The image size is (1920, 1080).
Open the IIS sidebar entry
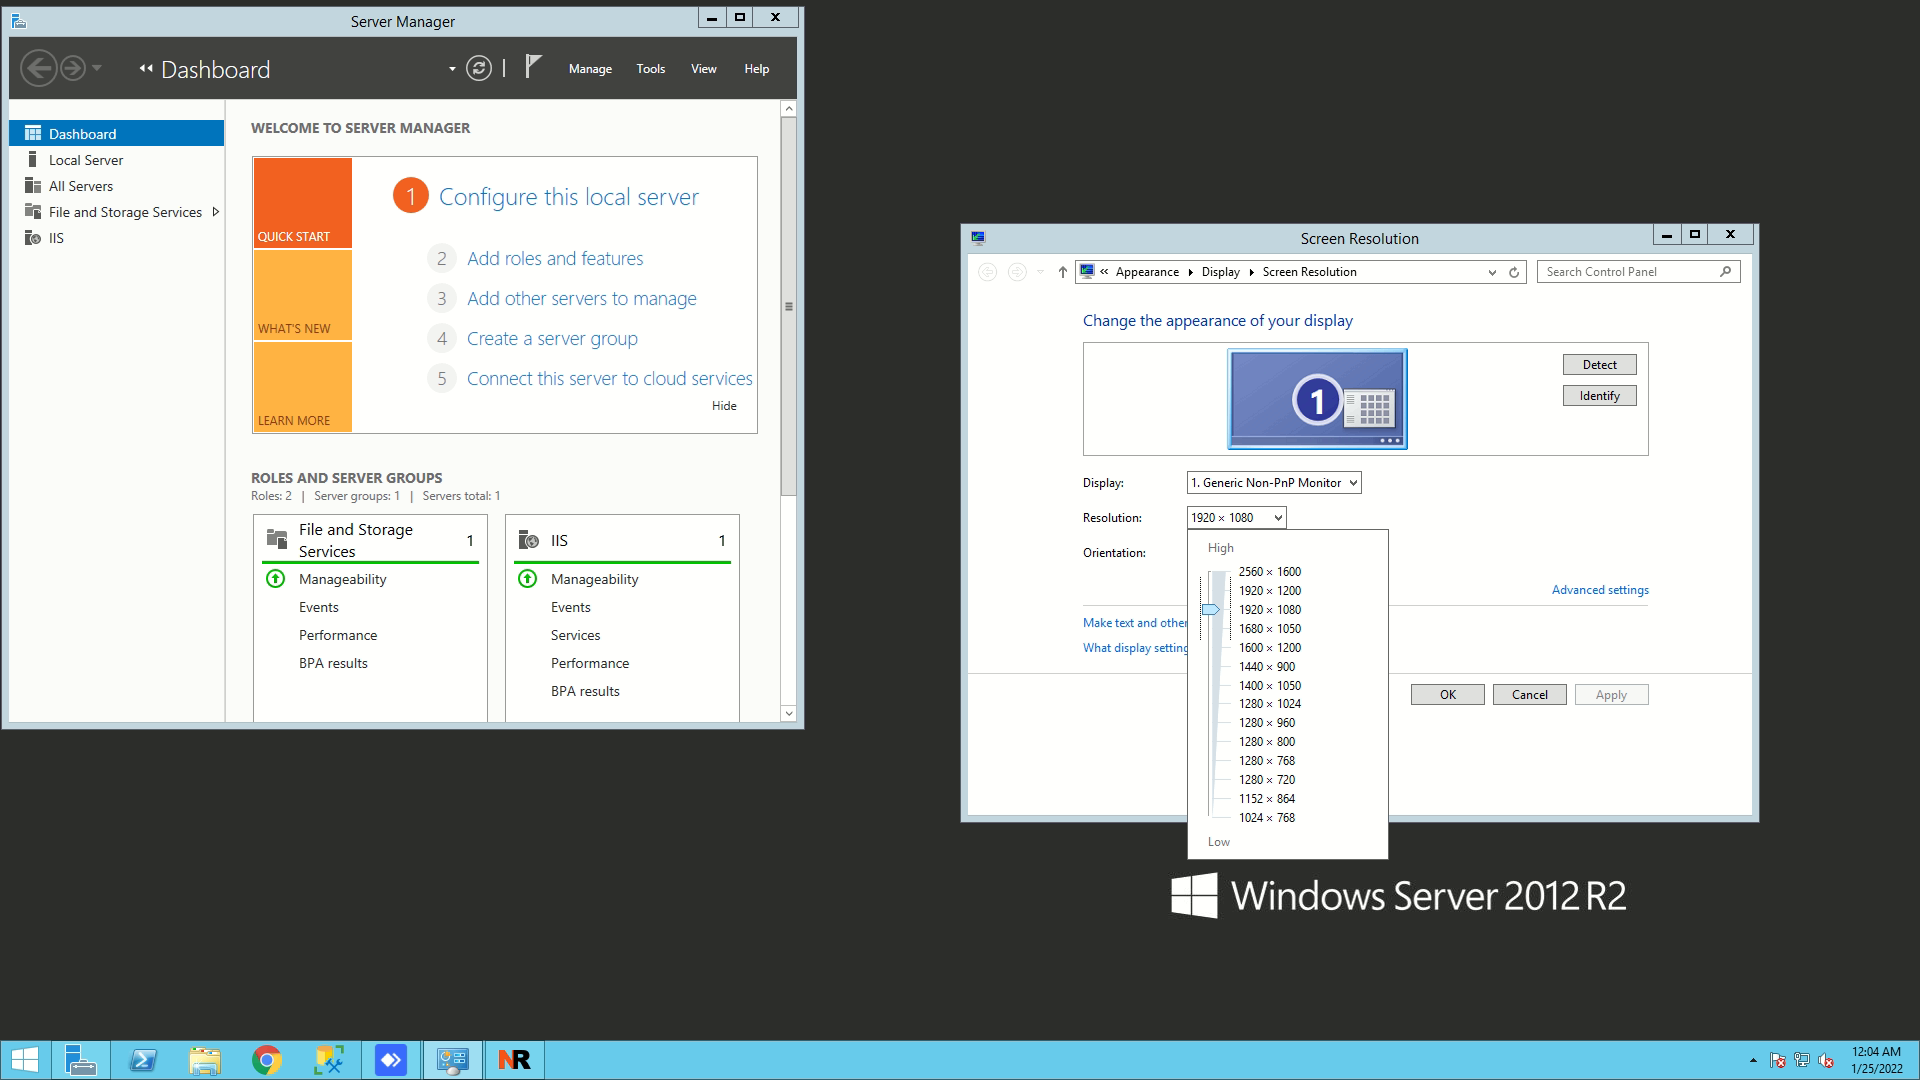tap(56, 238)
